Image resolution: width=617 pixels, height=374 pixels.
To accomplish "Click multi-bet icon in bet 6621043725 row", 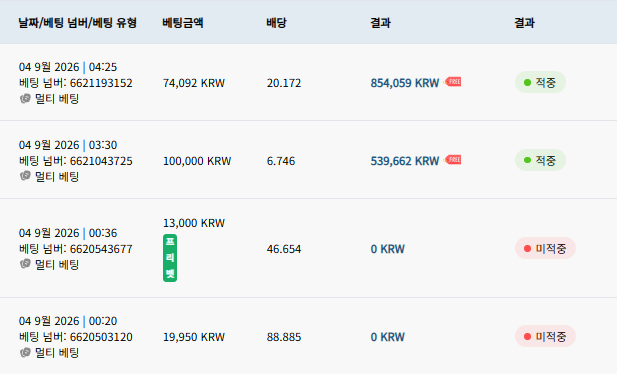I will tap(25, 176).
